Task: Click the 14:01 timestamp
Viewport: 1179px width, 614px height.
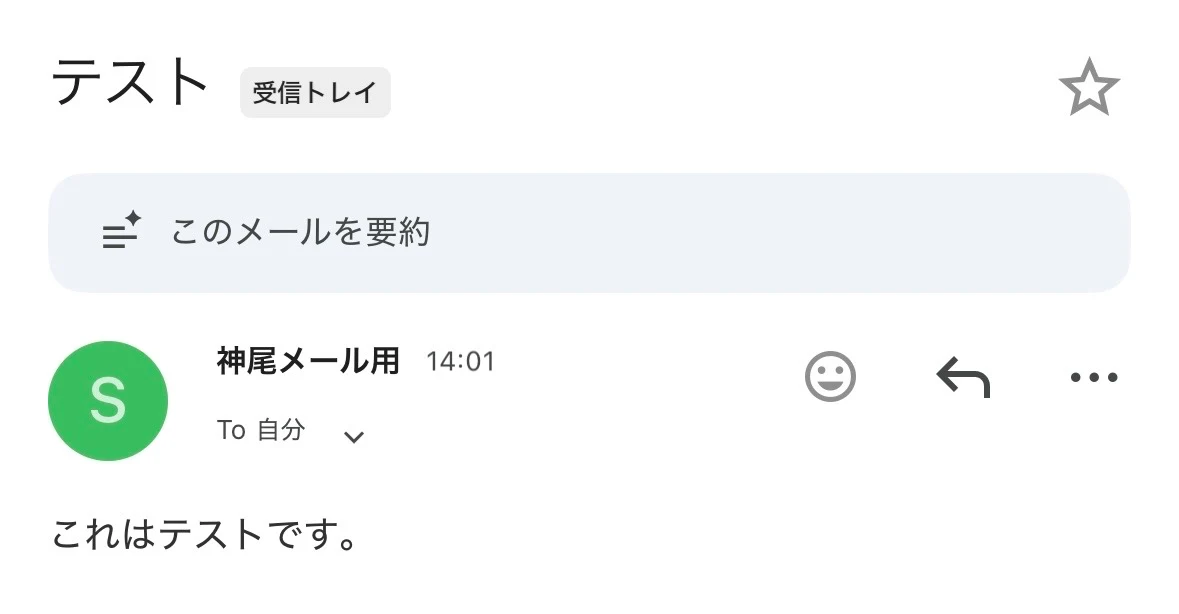Action: (x=460, y=361)
